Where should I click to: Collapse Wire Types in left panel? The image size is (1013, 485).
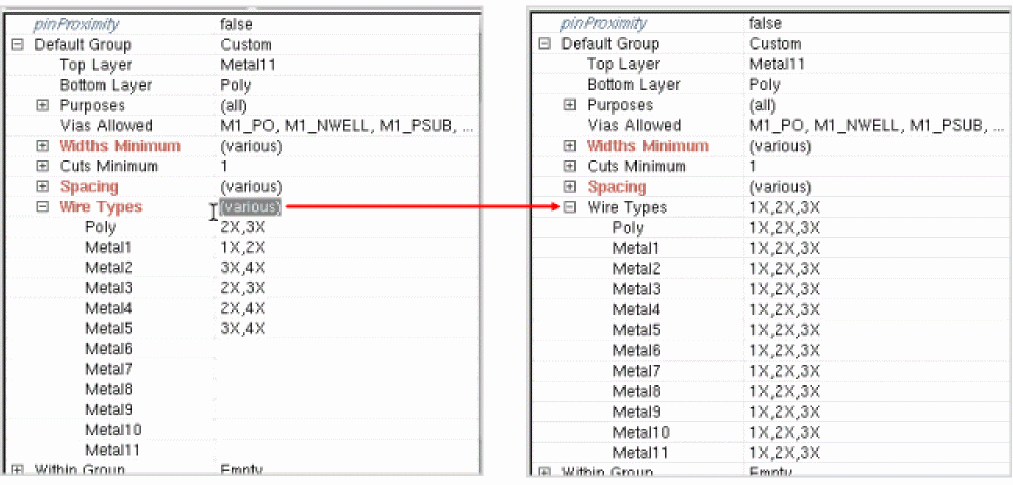point(43,207)
